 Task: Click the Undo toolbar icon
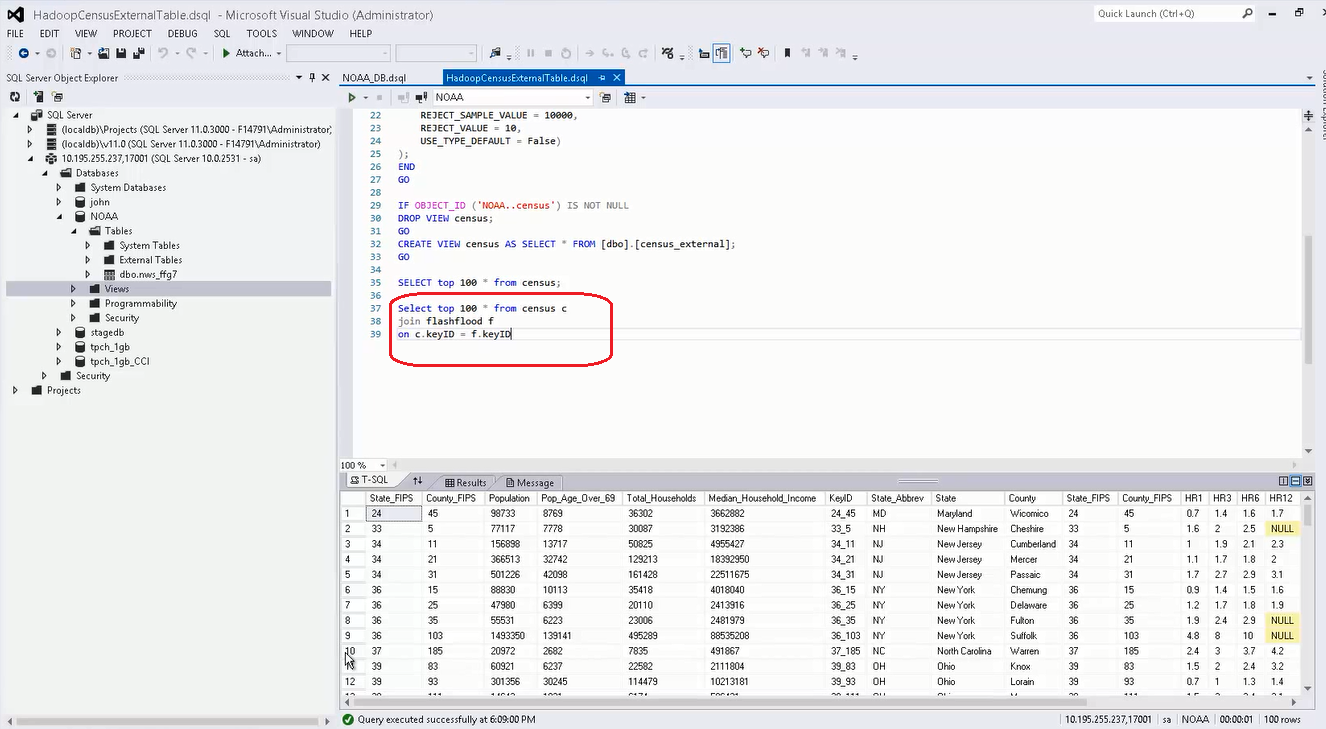[162, 53]
